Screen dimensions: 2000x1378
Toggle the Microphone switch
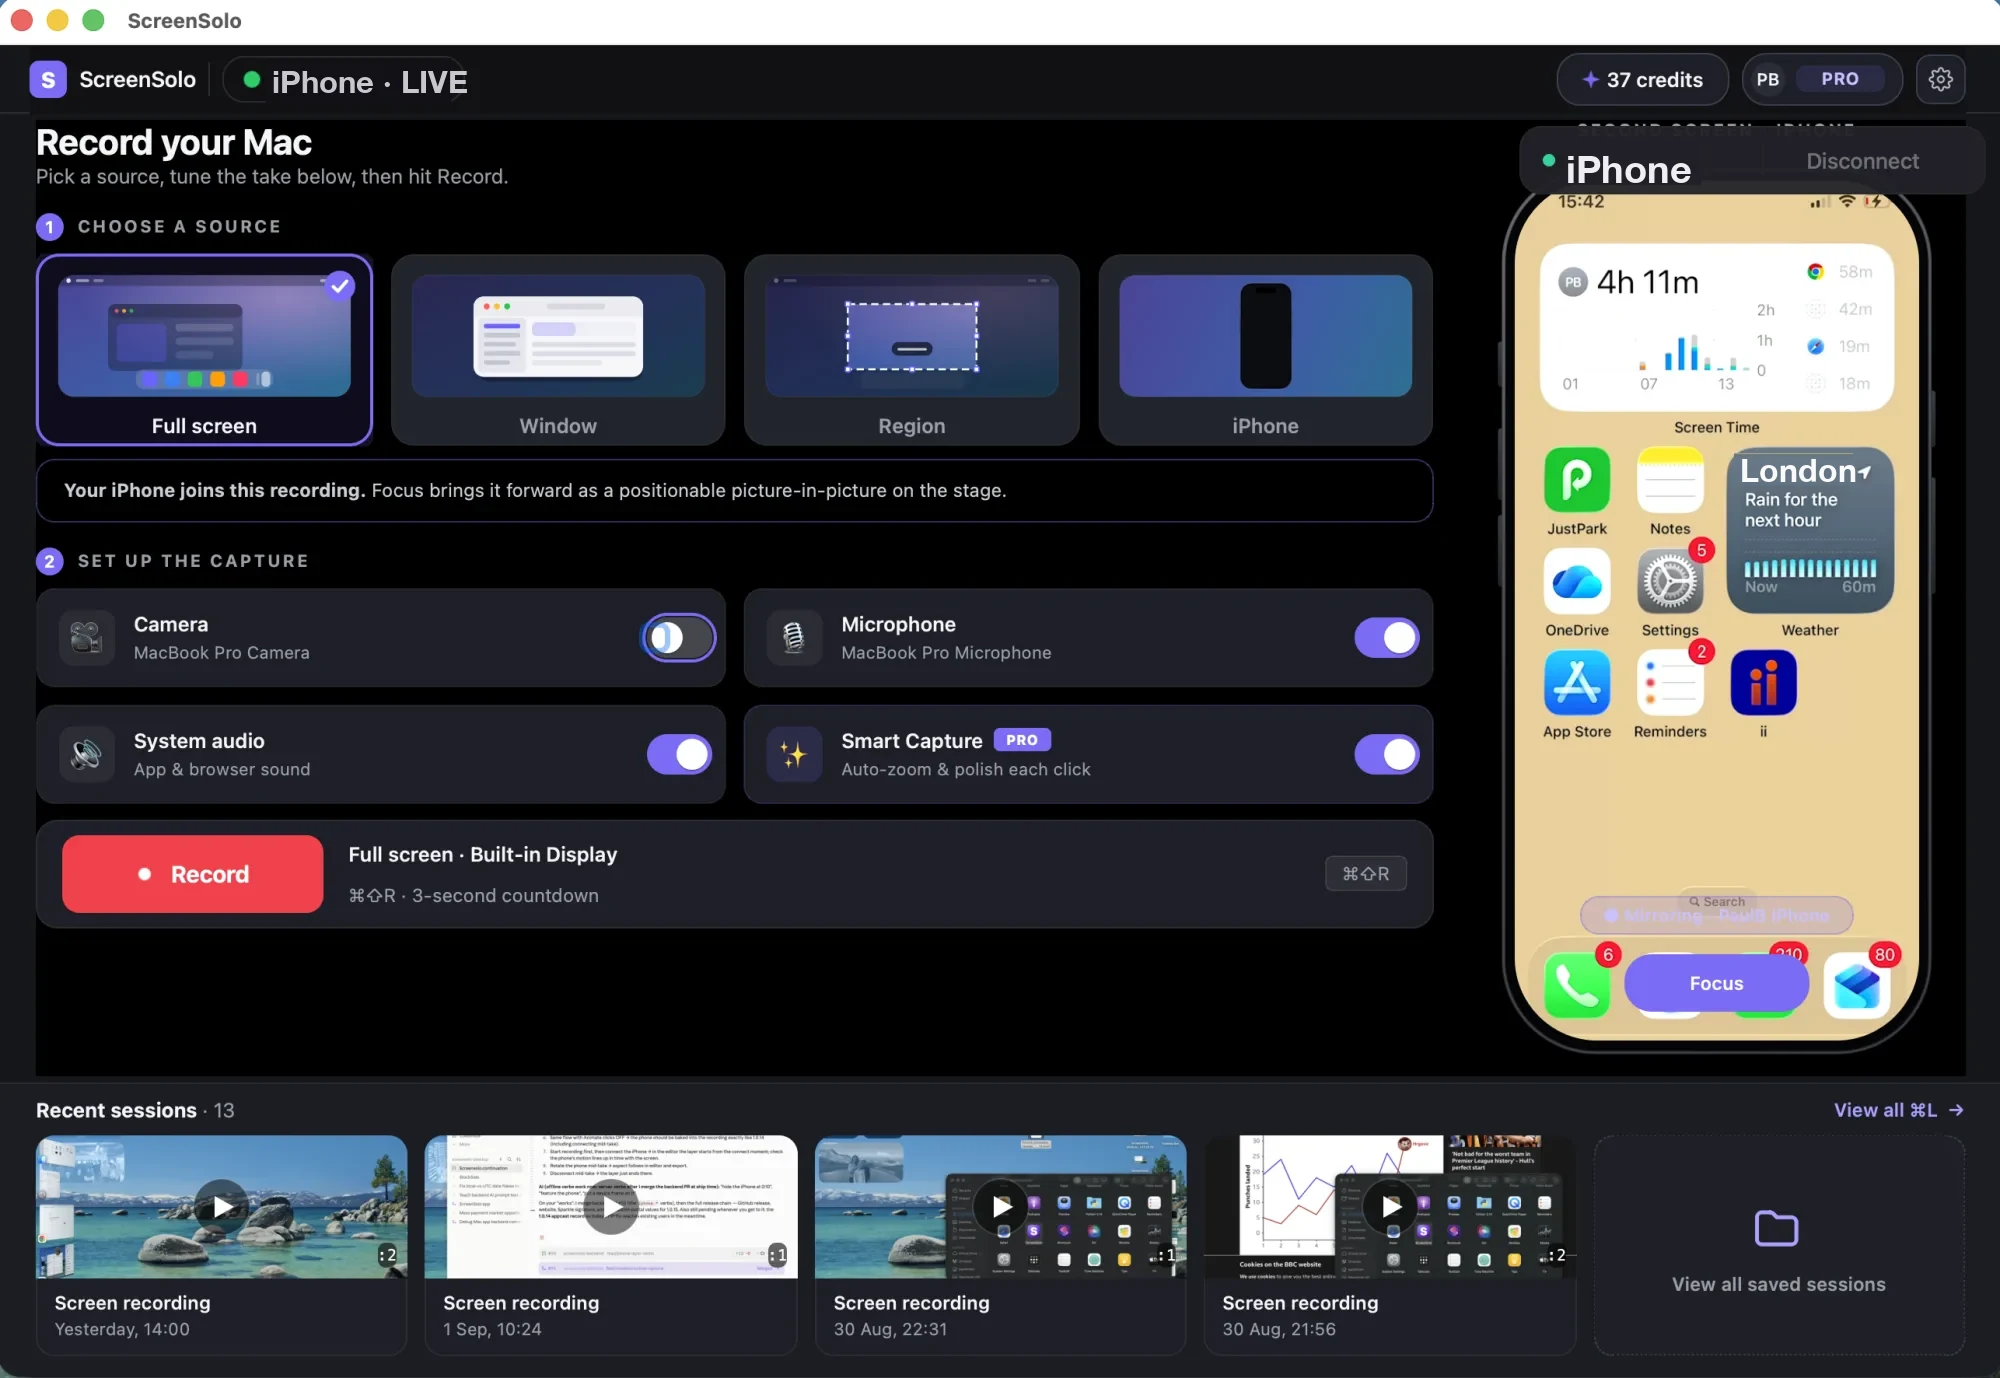(x=1387, y=637)
